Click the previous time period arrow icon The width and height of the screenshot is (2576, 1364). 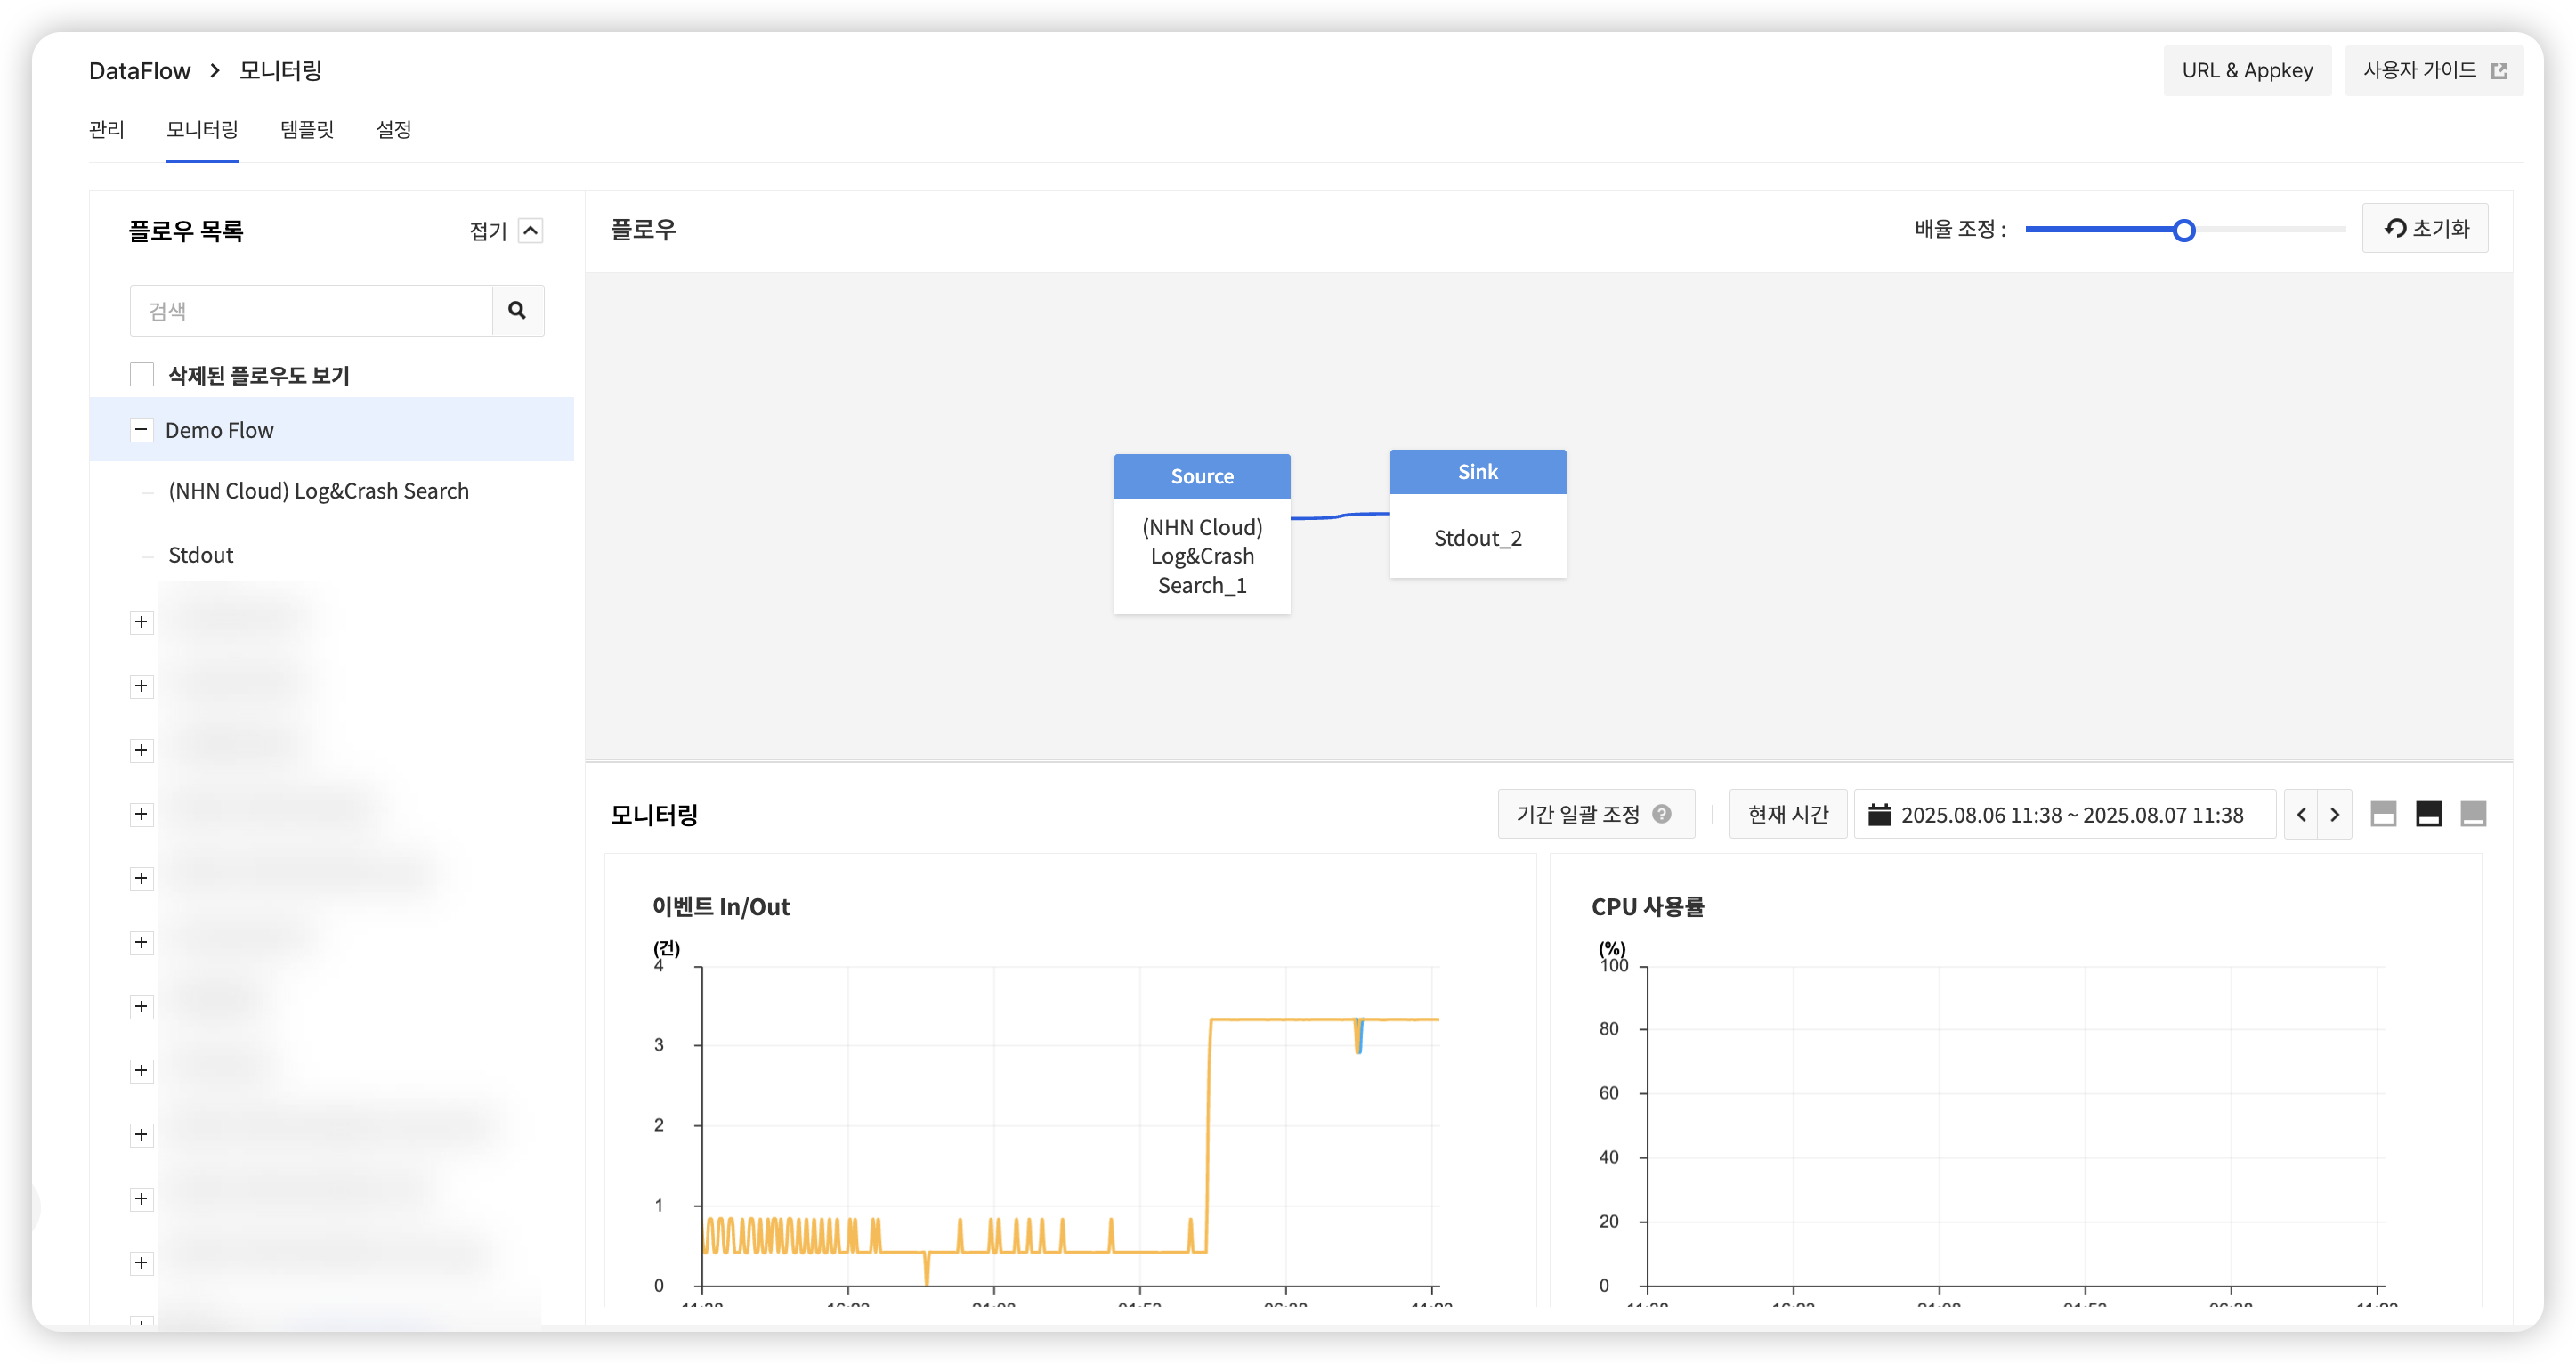(x=2301, y=814)
